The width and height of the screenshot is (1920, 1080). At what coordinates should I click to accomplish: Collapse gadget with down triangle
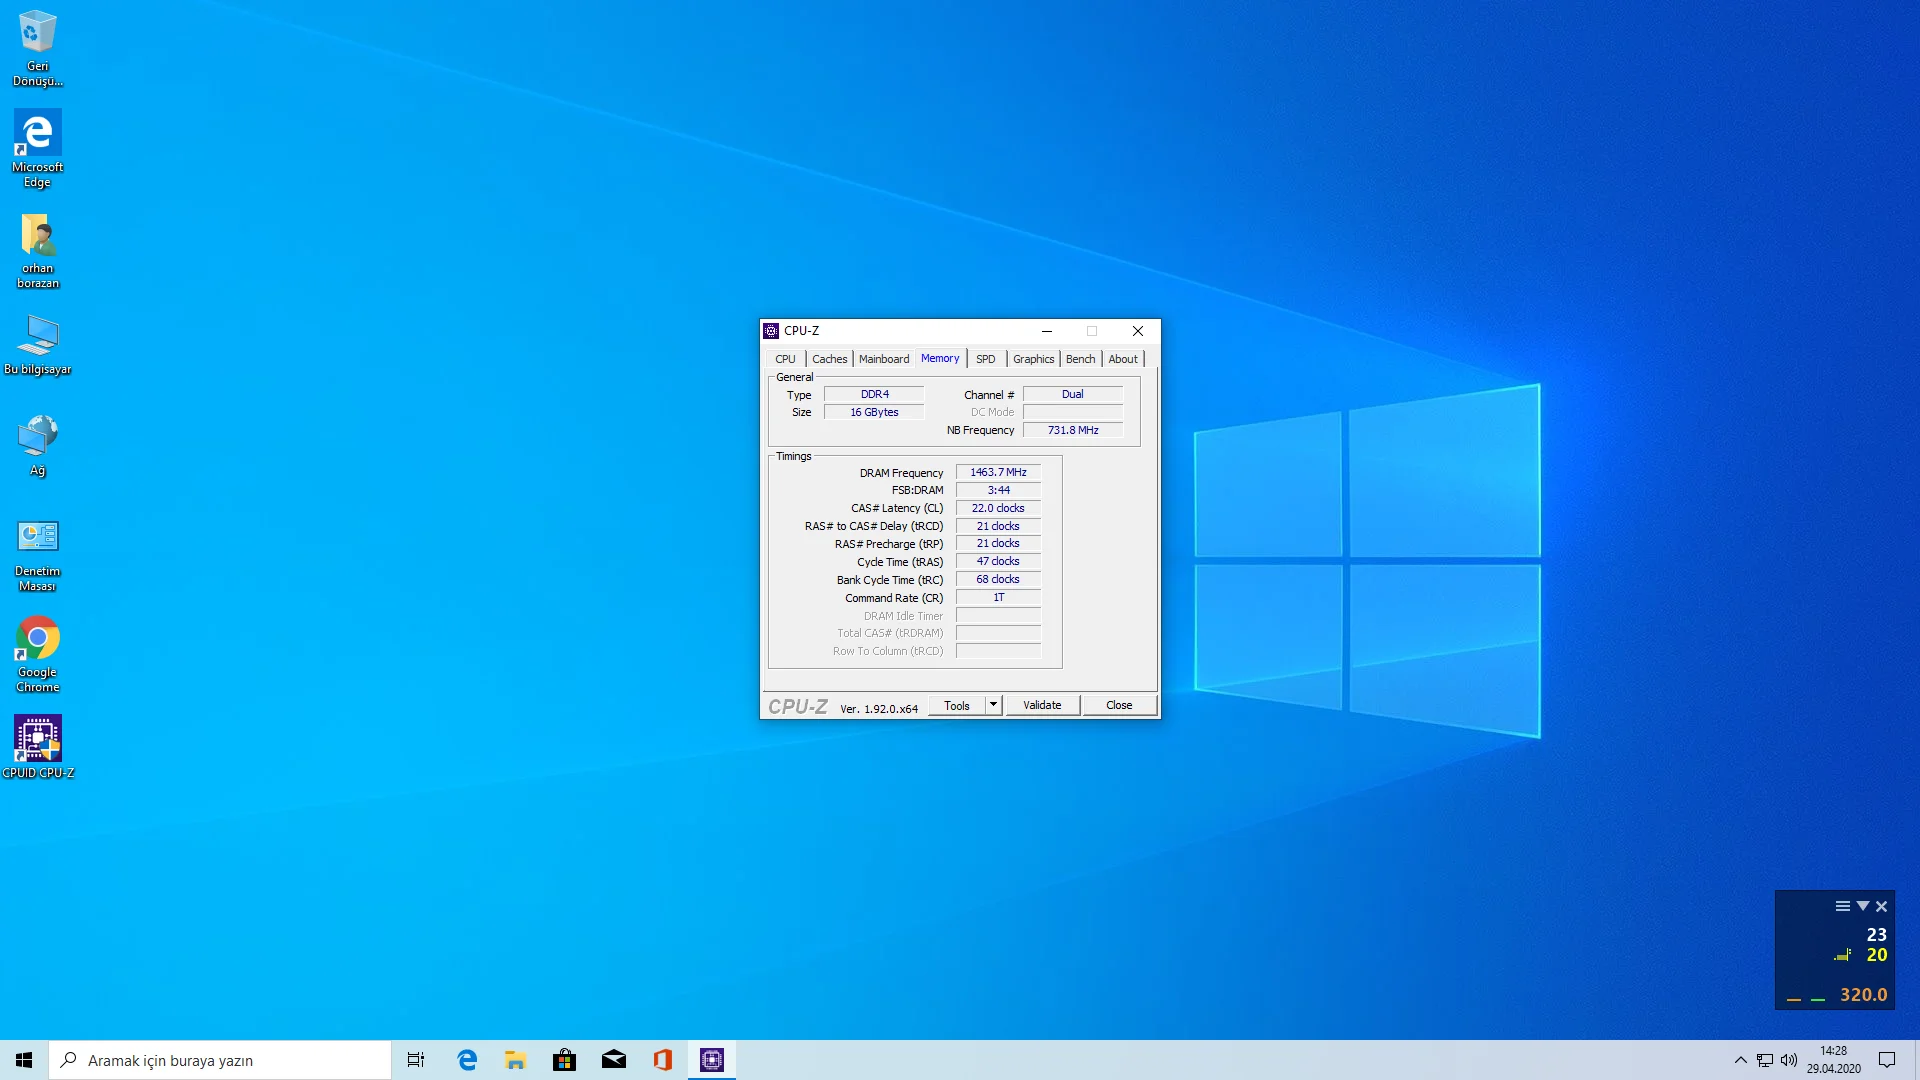tap(1862, 906)
